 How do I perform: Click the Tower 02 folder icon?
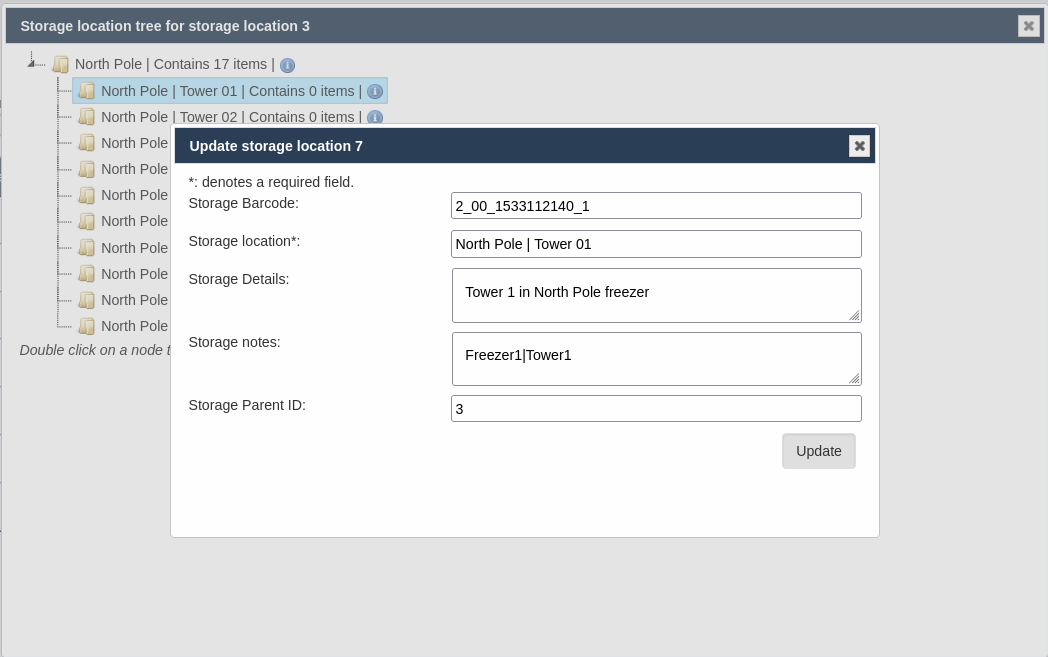87,117
